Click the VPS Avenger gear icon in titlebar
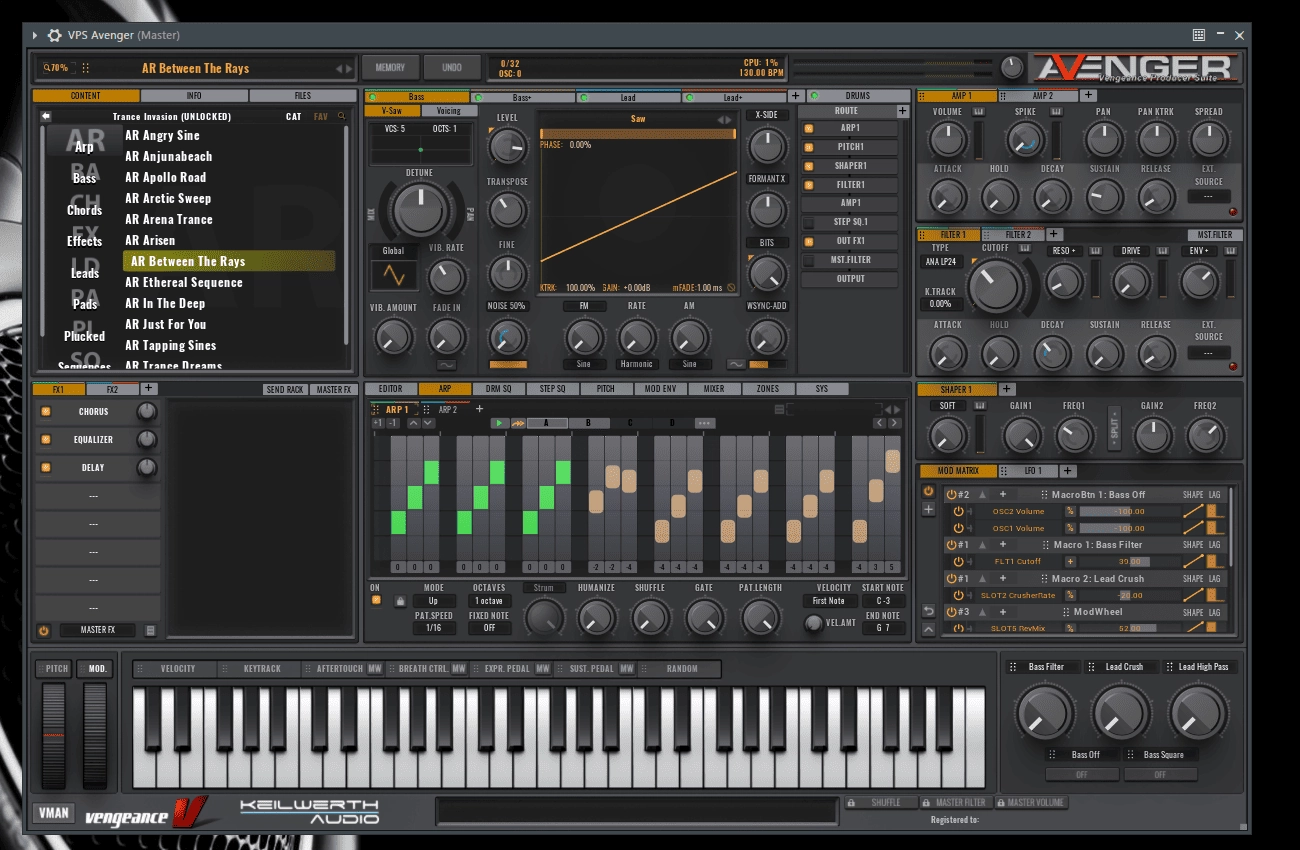The height and width of the screenshot is (850, 1300). point(55,35)
